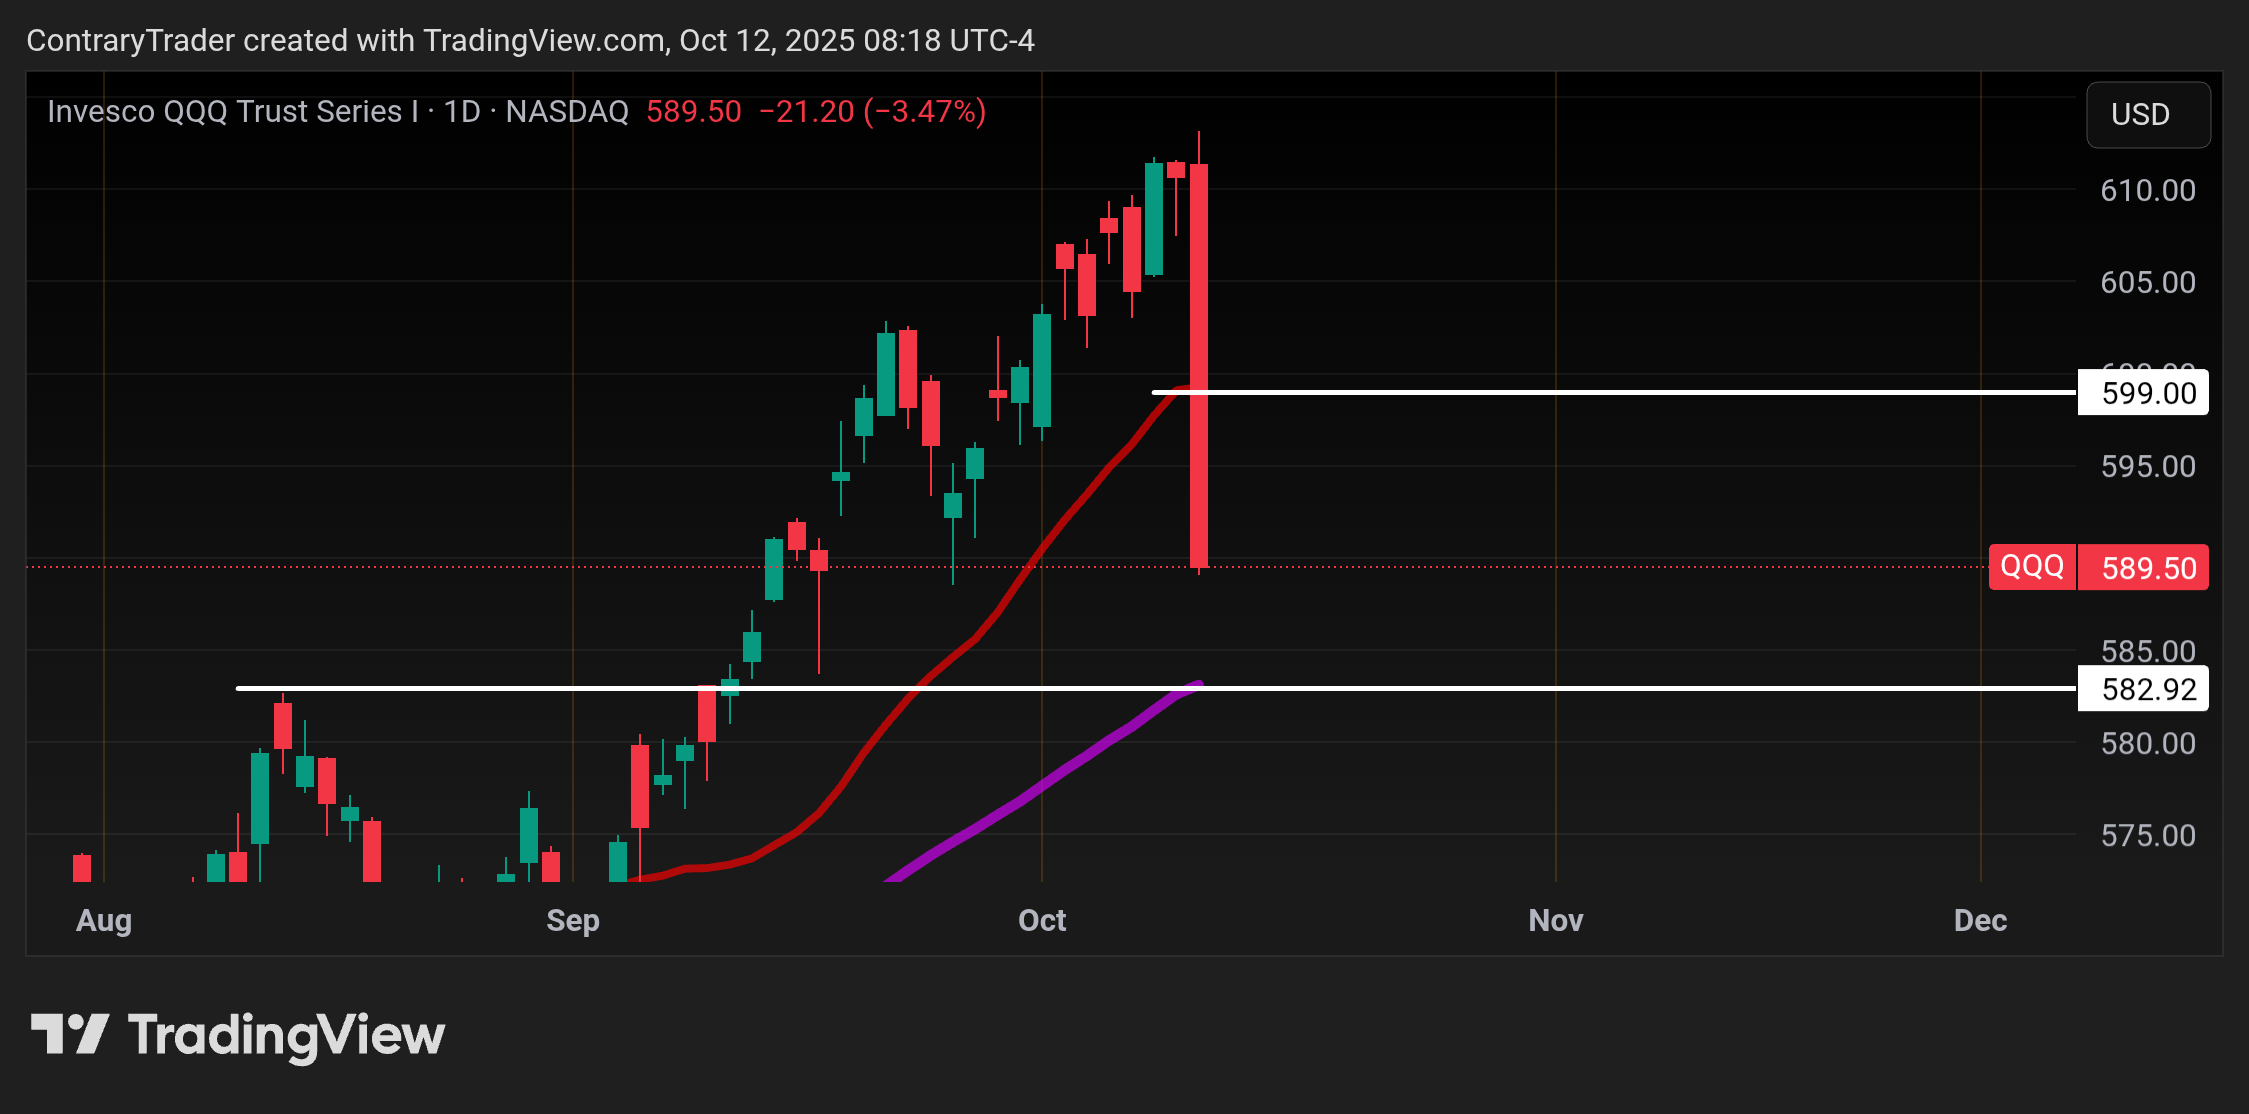Click the 575.00 price axis label
Image resolution: width=2249 pixels, height=1114 pixels.
pyautogui.click(x=2148, y=835)
